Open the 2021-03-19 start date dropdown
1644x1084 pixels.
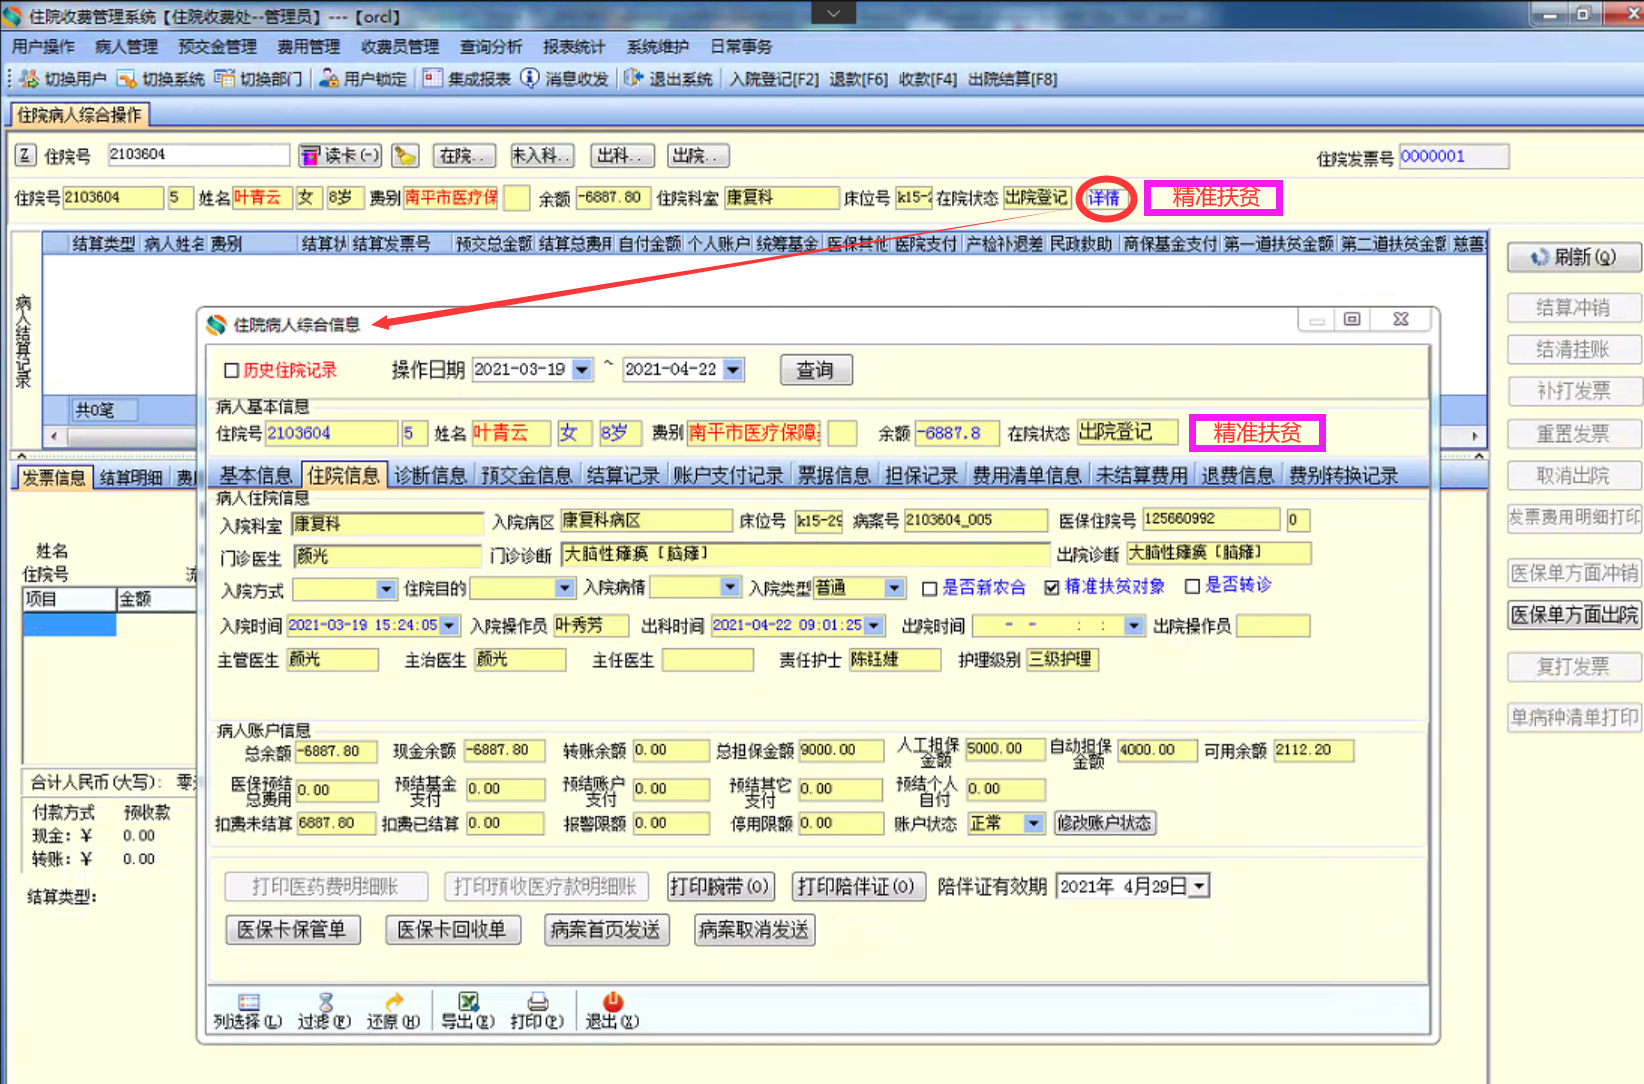pos(582,370)
